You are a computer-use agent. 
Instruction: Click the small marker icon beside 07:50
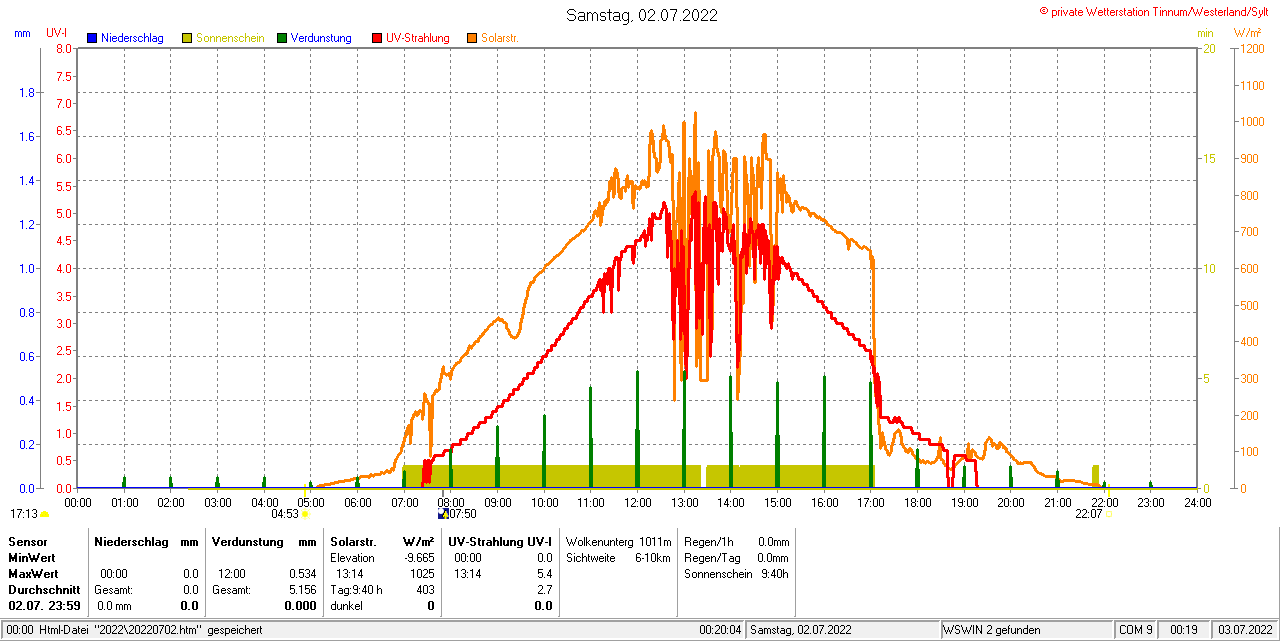pos(444,513)
